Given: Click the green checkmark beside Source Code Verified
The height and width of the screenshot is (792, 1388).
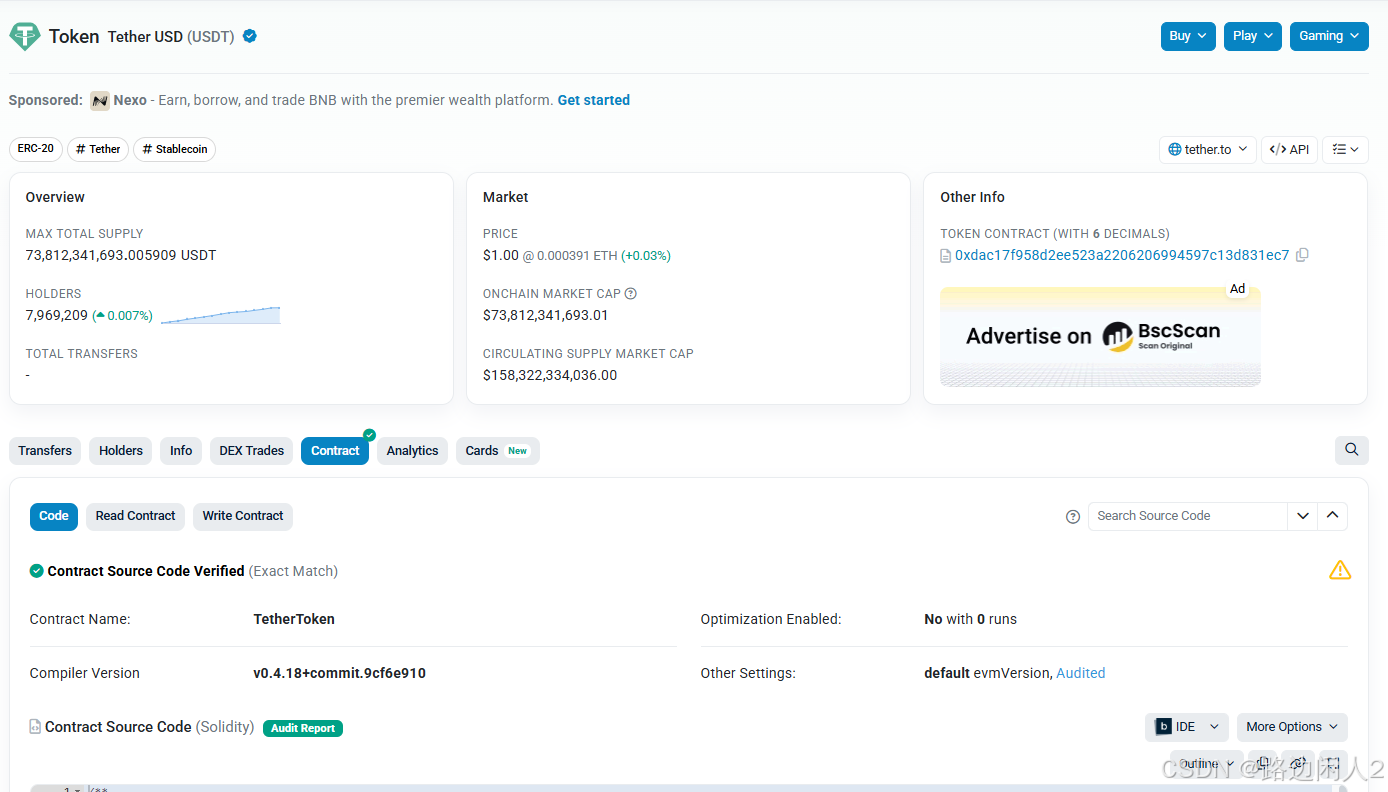Looking at the screenshot, I should pyautogui.click(x=37, y=571).
